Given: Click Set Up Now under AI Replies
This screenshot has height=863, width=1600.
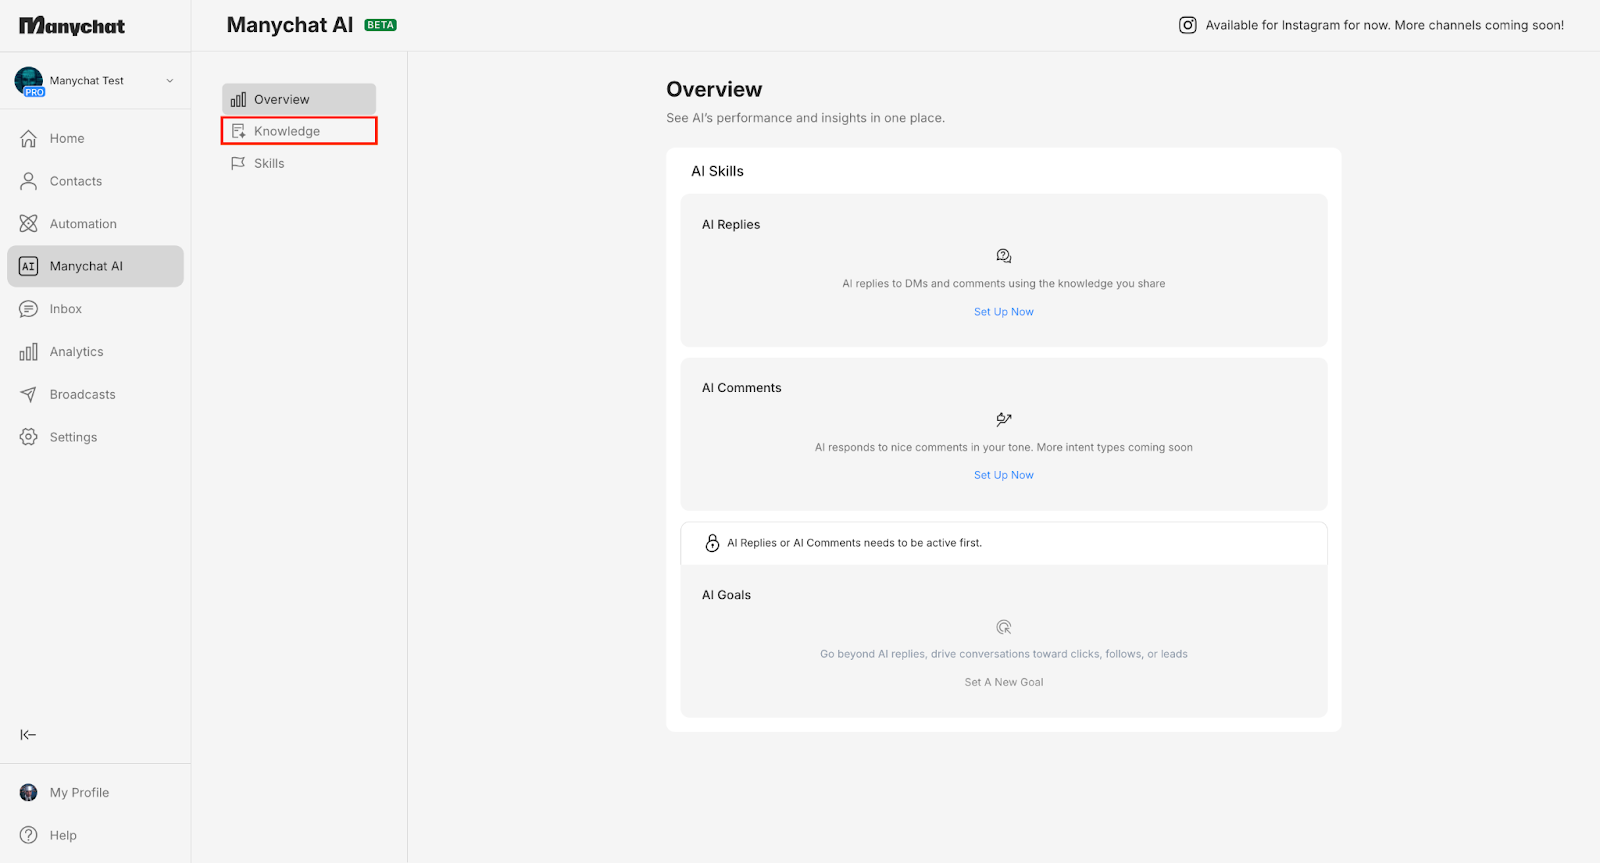Looking at the screenshot, I should pyautogui.click(x=1003, y=312).
